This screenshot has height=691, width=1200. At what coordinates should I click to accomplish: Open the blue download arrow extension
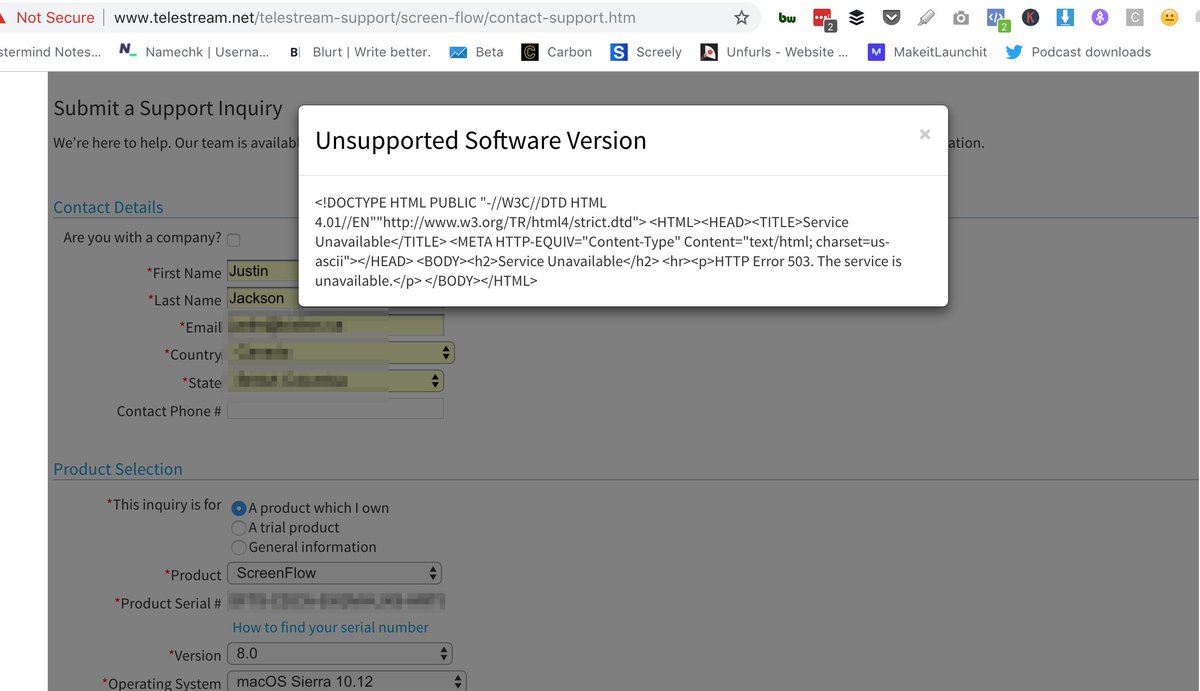pyautogui.click(x=1065, y=18)
